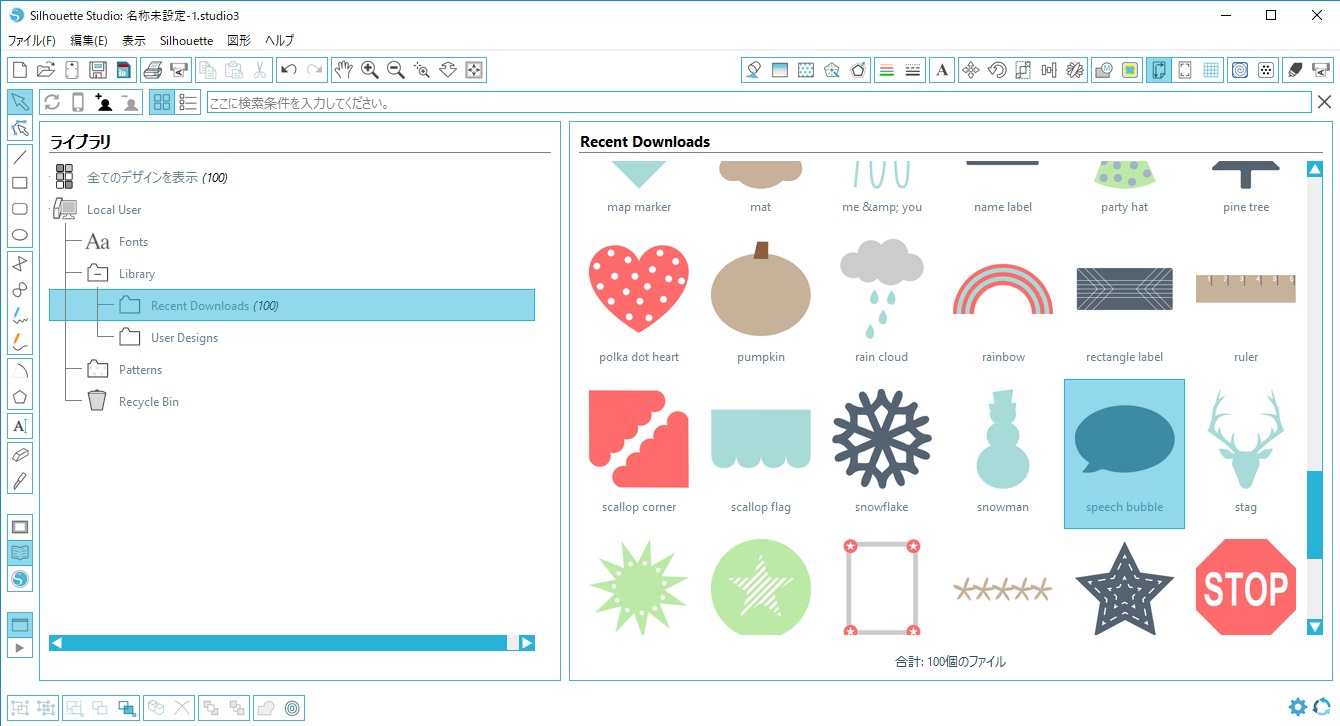Open the ヘルプ menu
The height and width of the screenshot is (726, 1340).
pos(279,41)
